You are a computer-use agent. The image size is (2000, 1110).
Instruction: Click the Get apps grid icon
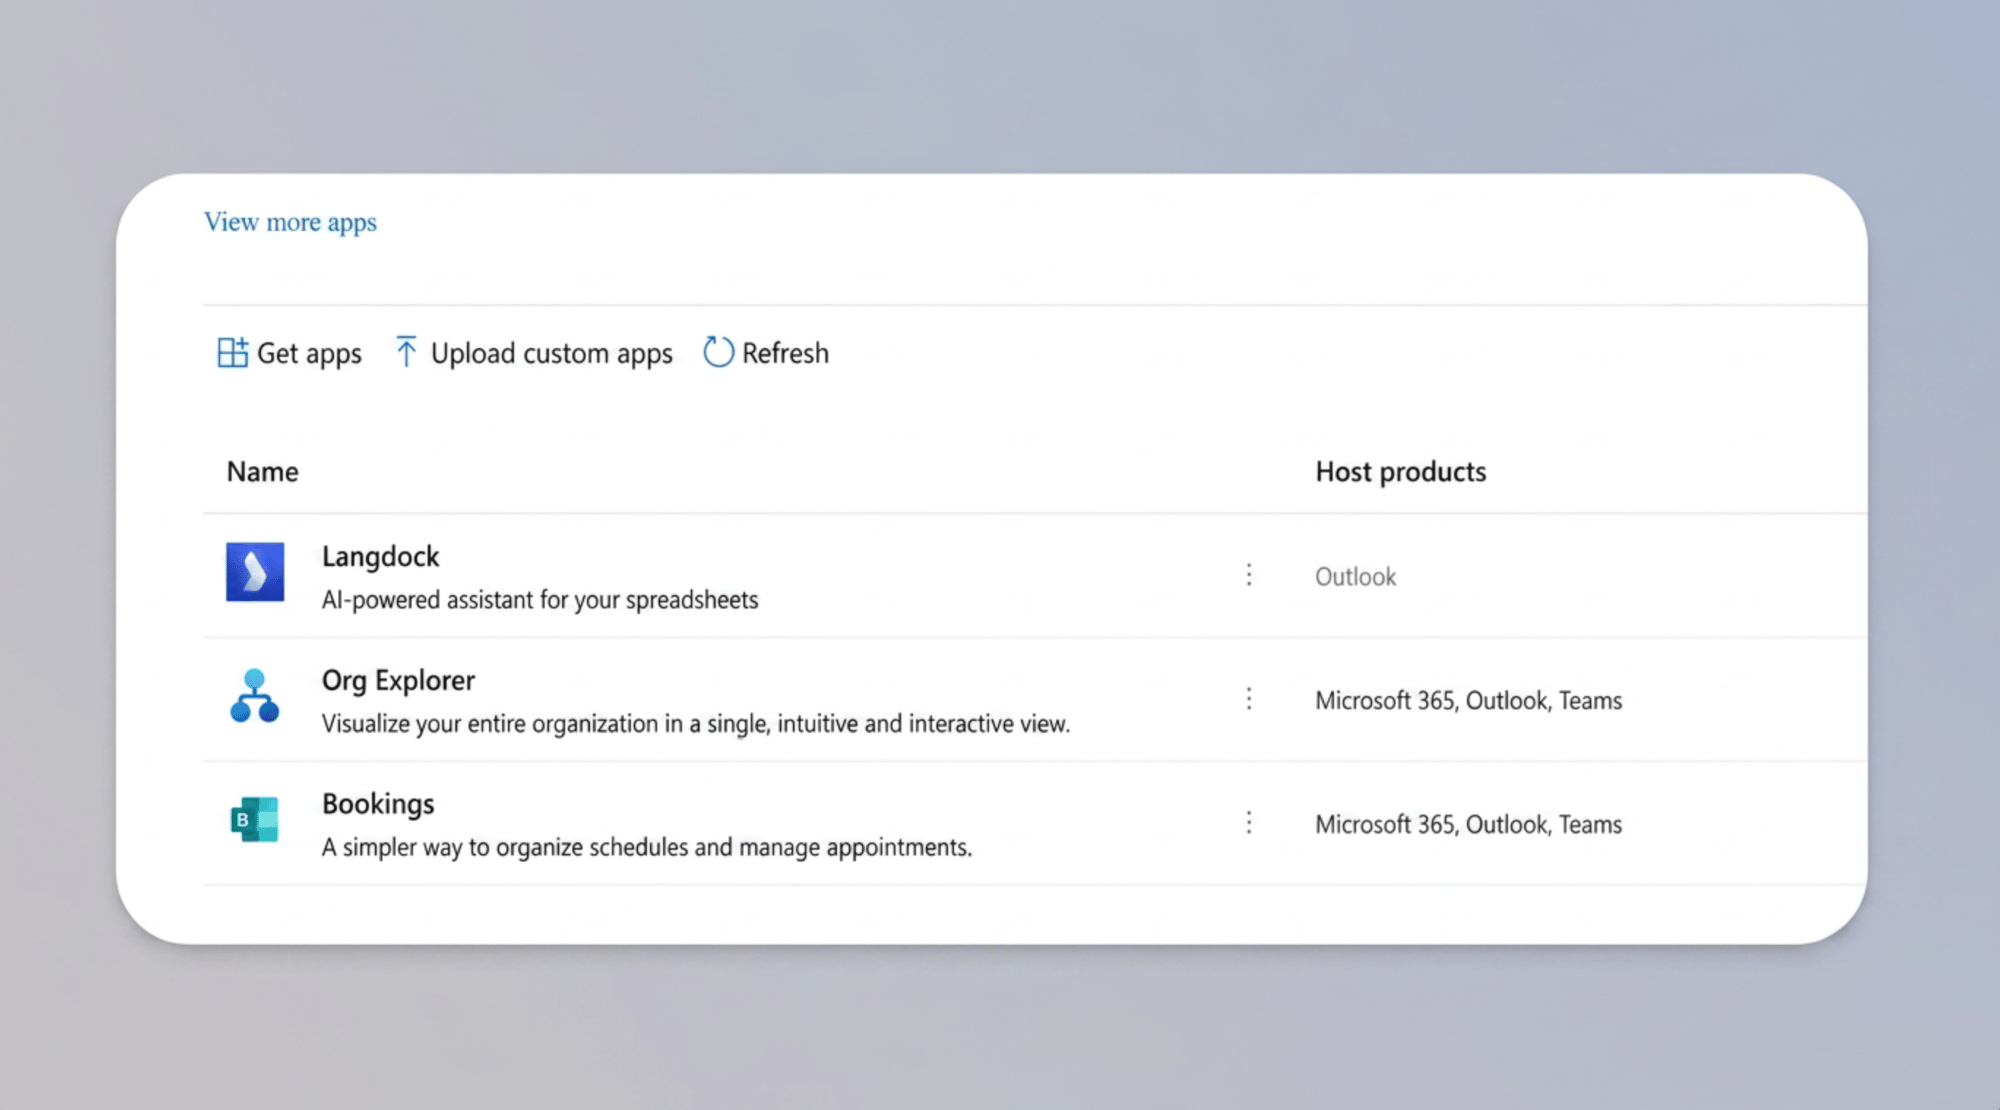point(232,353)
